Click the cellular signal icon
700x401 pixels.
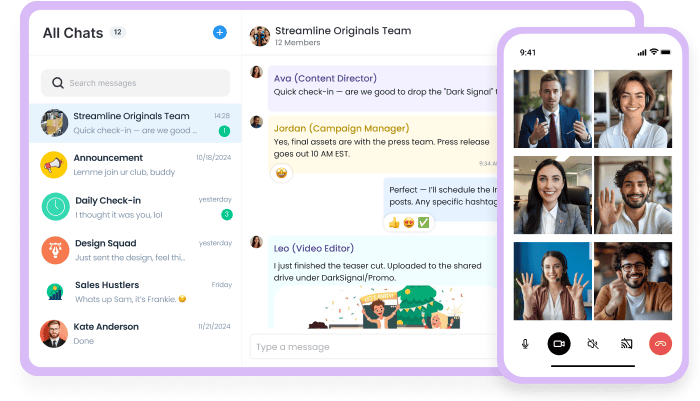642,53
